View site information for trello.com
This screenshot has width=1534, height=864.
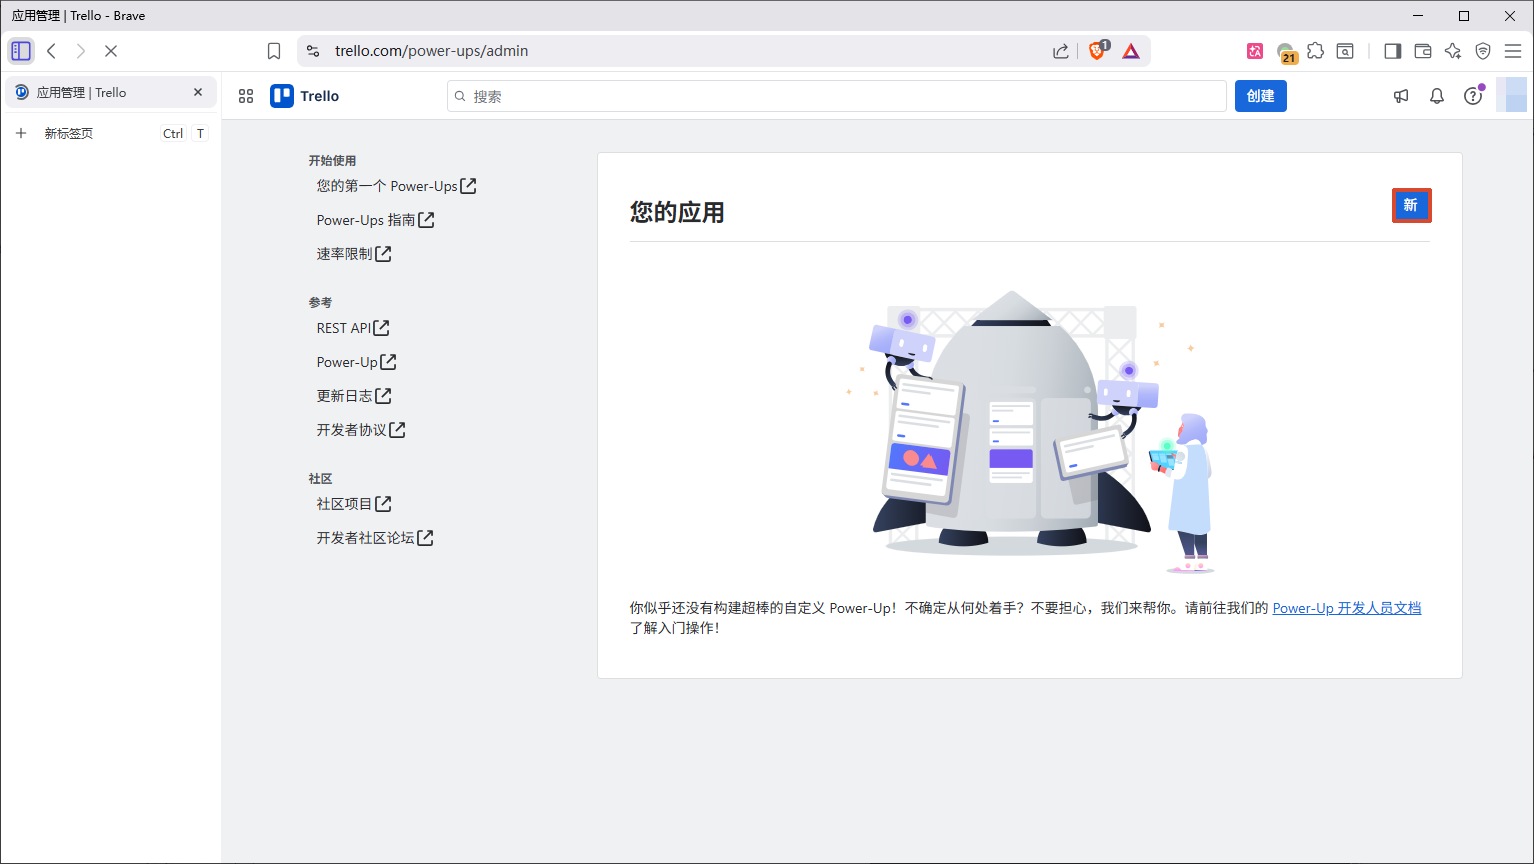(x=313, y=51)
